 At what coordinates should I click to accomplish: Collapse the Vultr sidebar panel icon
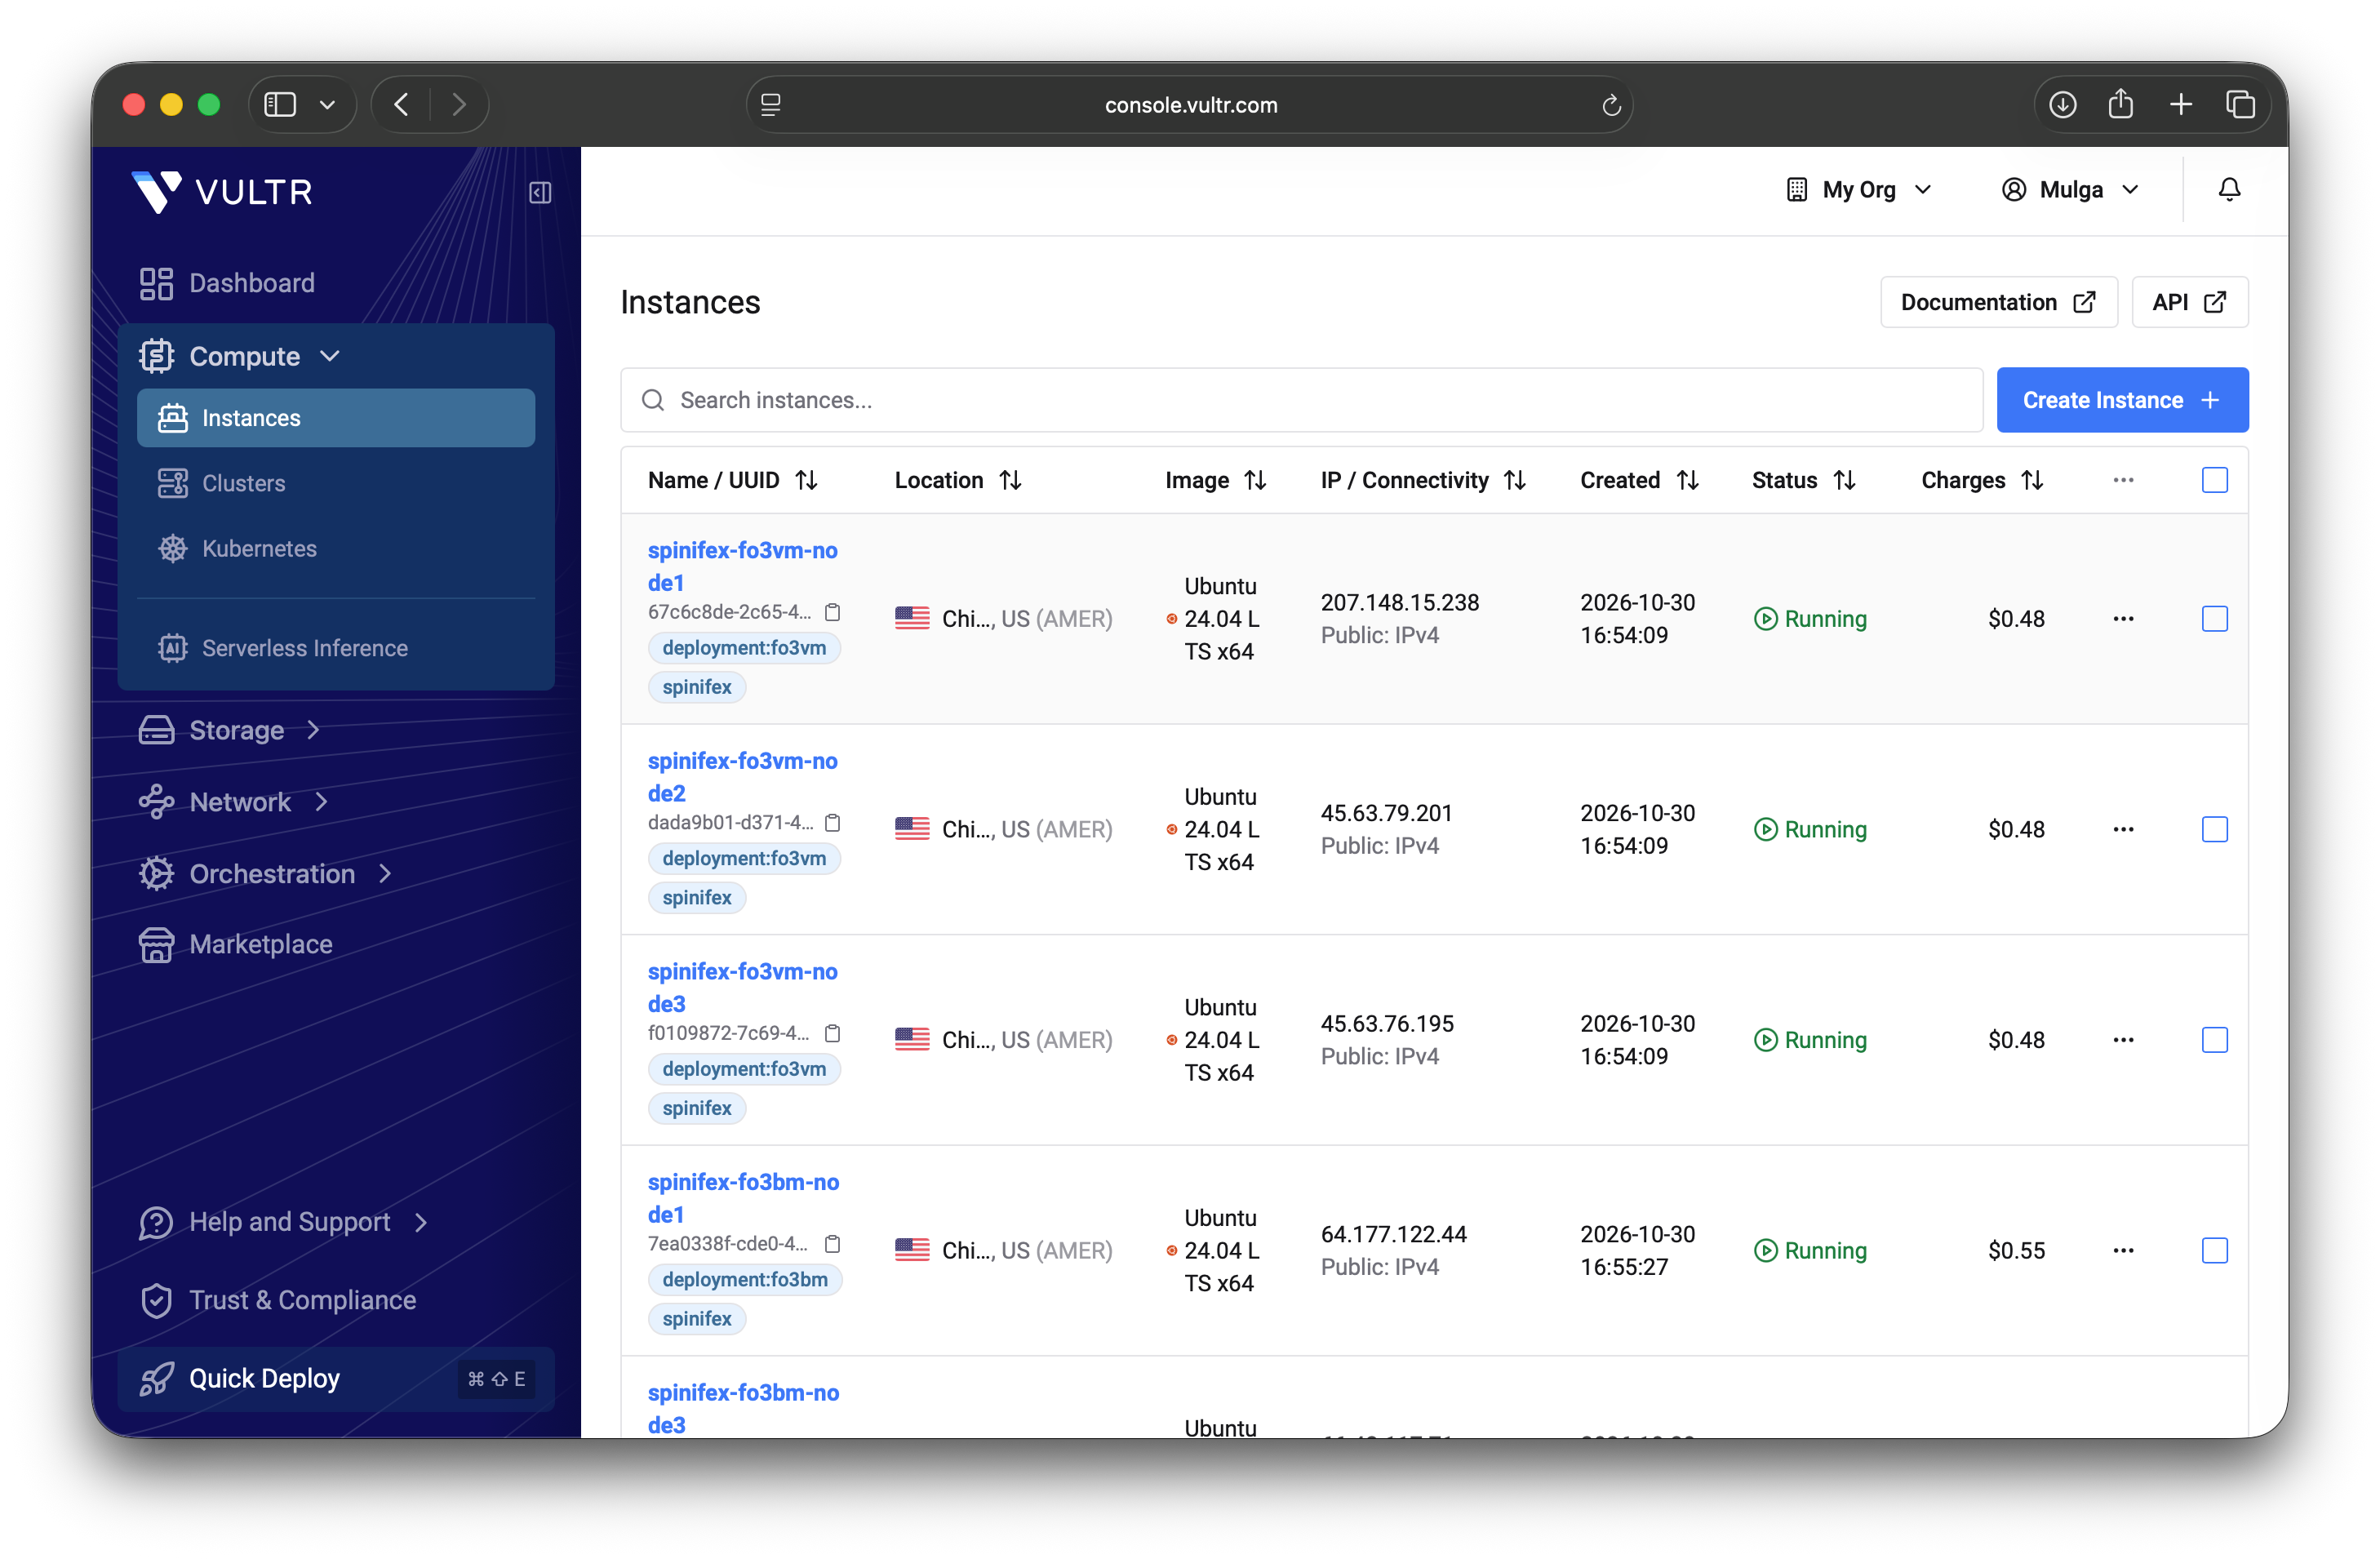pos(540,192)
